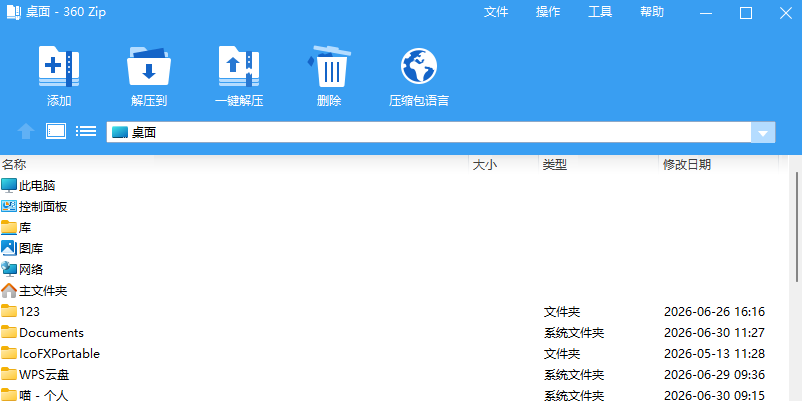
Task: Select the IcoFXPortable folder name
Action: click(x=60, y=353)
